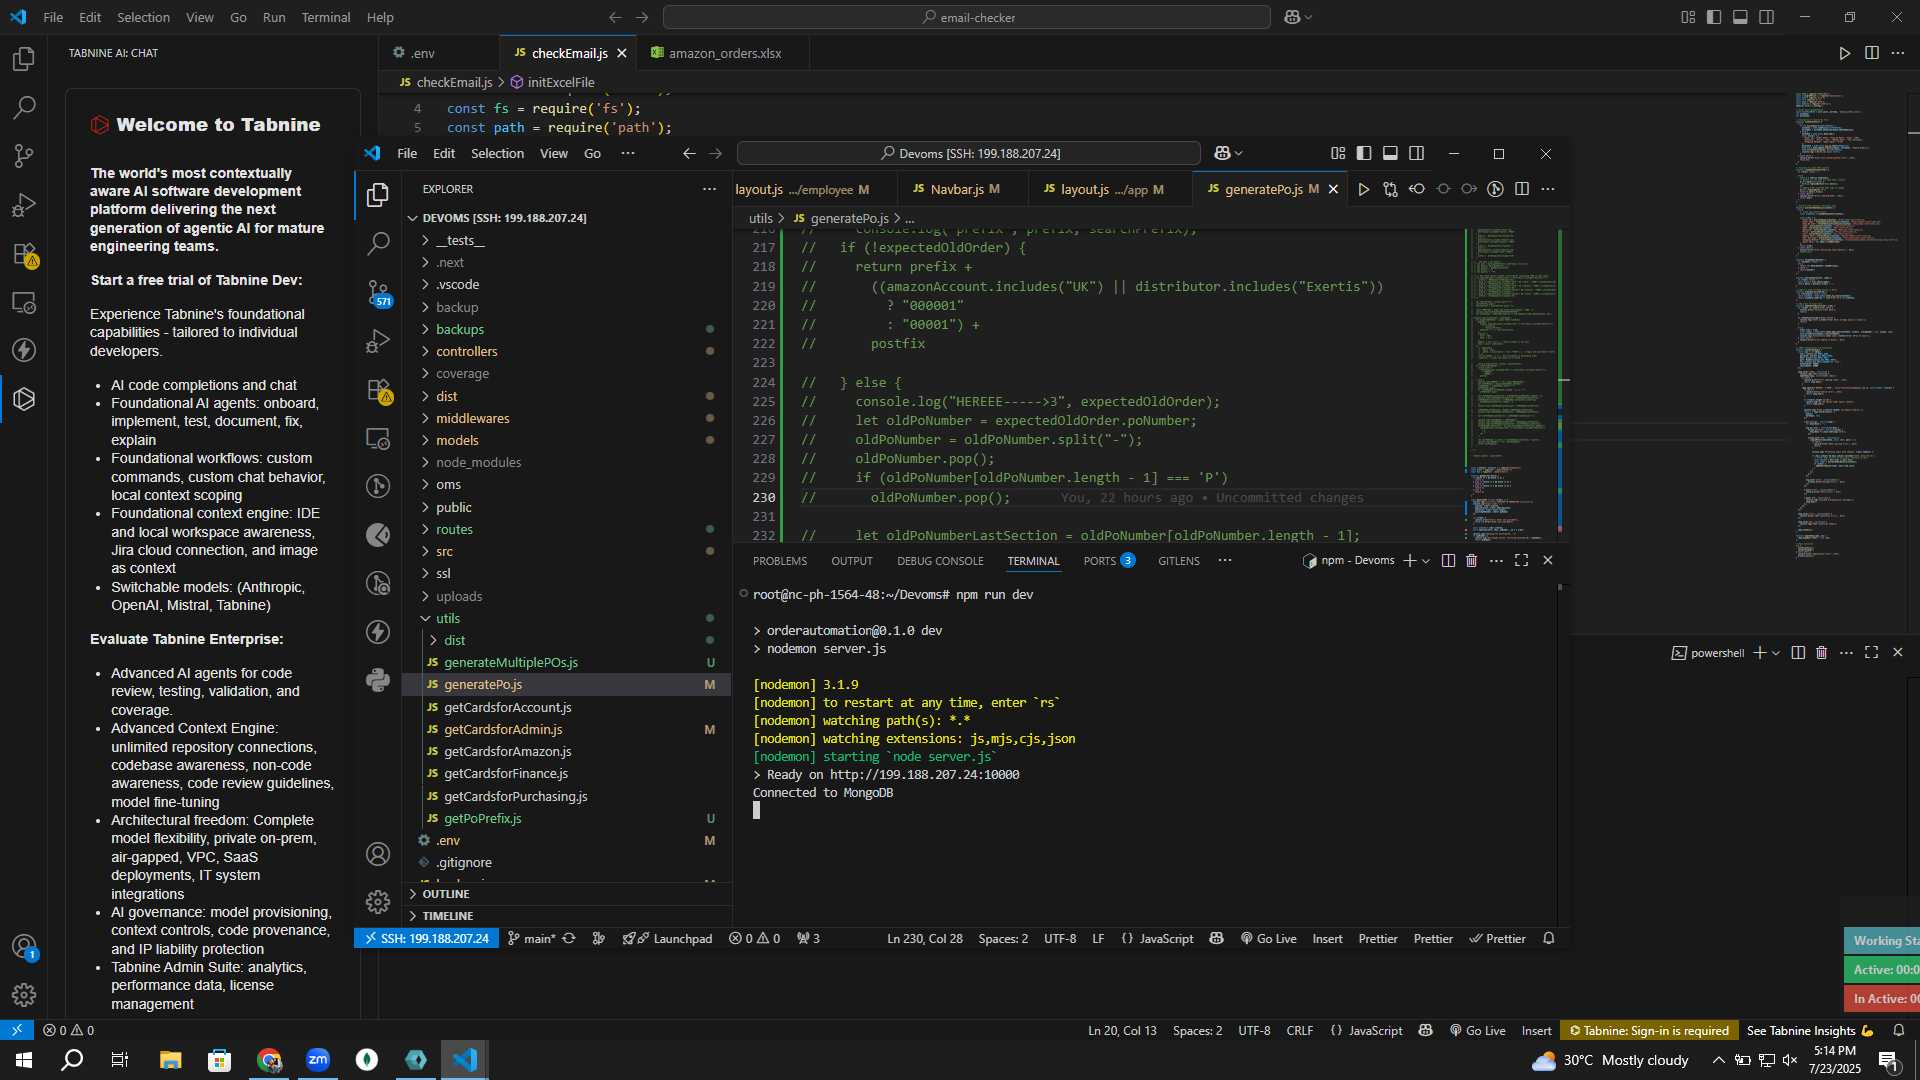Toggle primary side bar in Devoms title bar
This screenshot has width=1920, height=1080.
click(x=1364, y=153)
